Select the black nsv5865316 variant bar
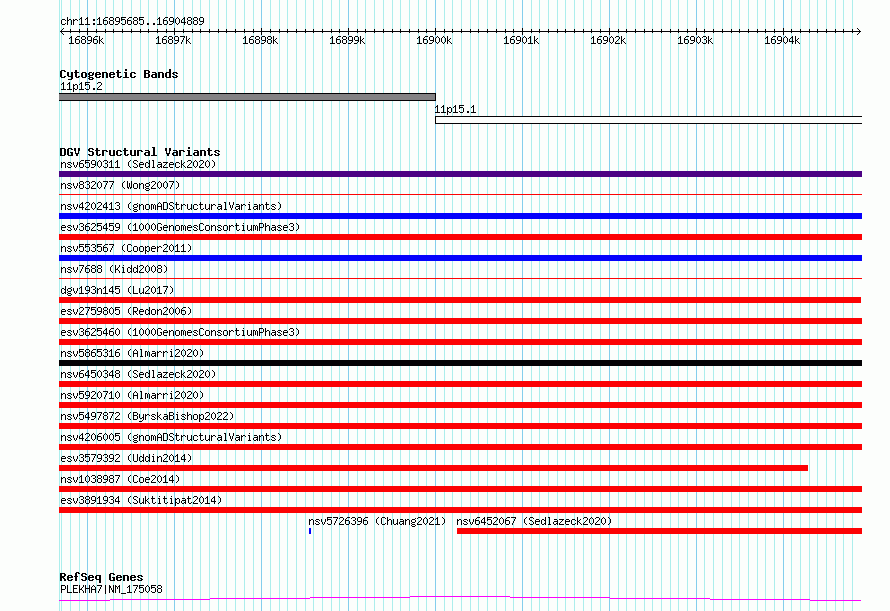 click(x=460, y=363)
